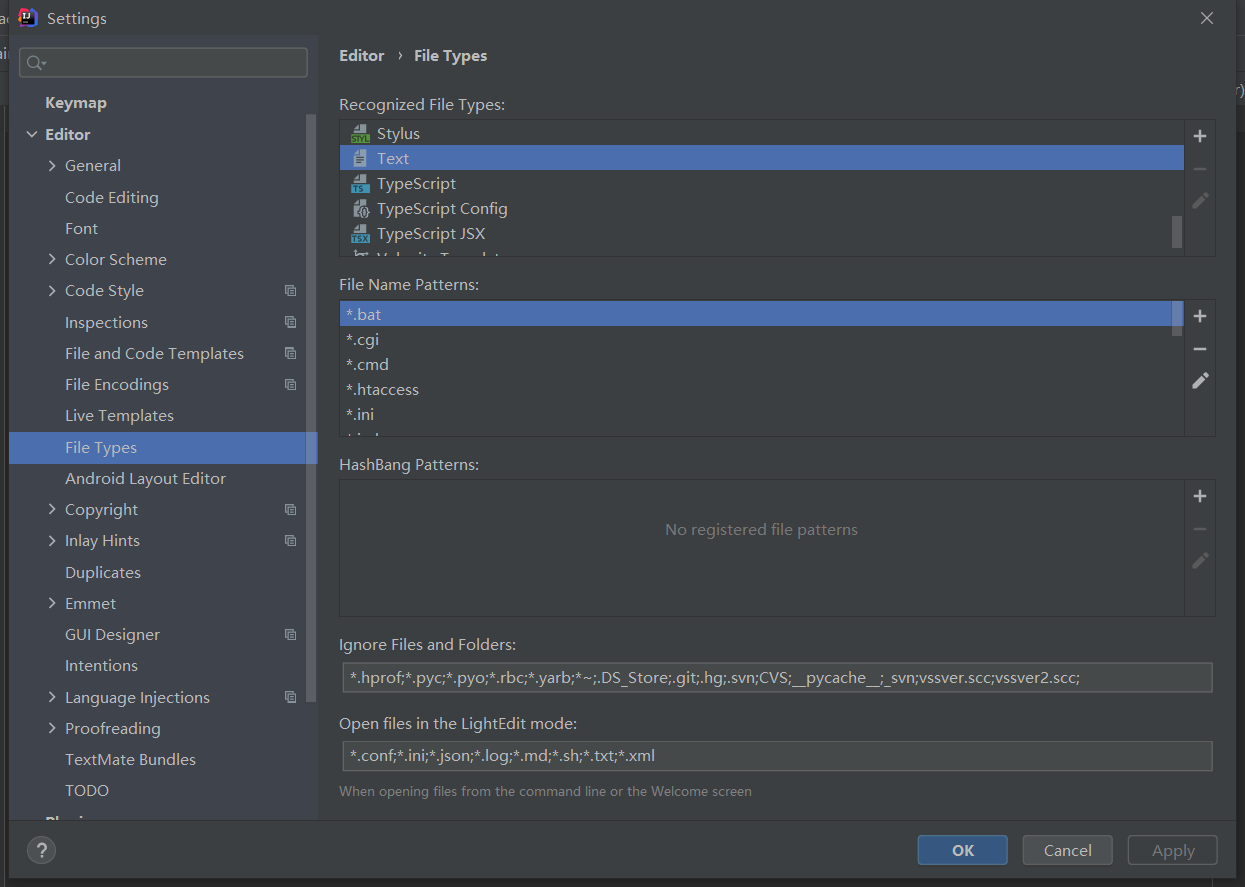Open the Code Editing settings page
Screen dimensions: 1245x887
coord(112,197)
